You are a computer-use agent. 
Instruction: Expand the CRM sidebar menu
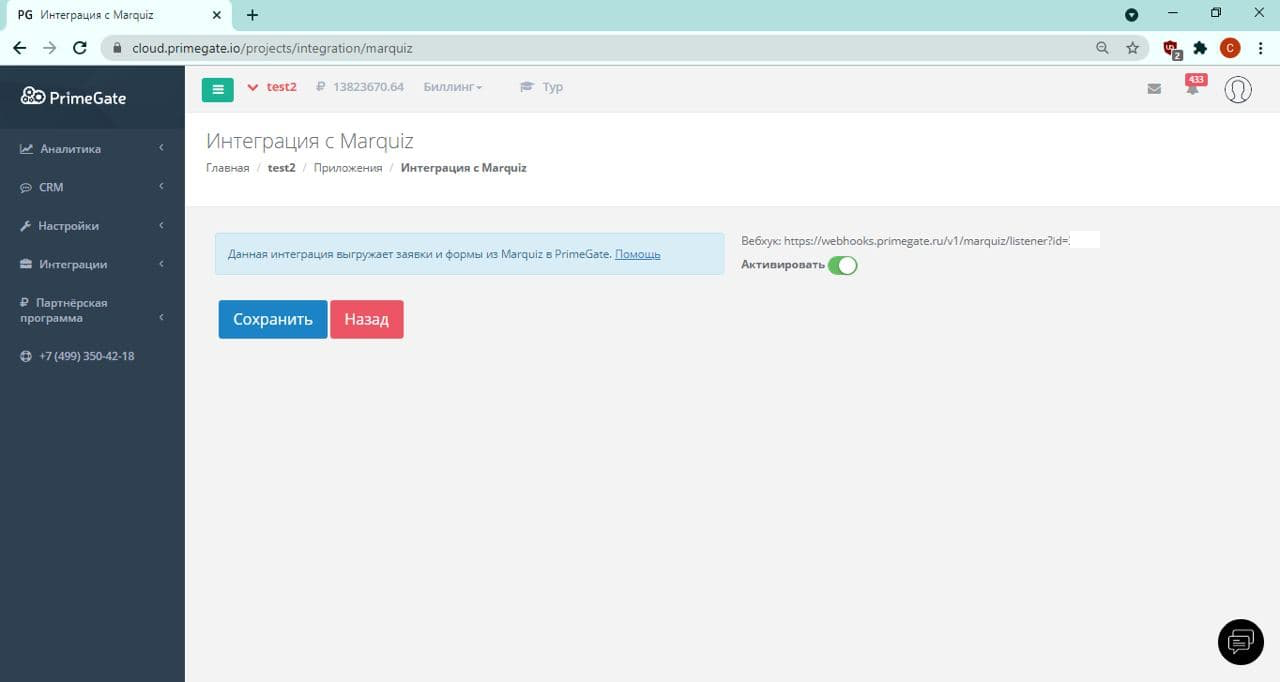pyautogui.click(x=92, y=187)
